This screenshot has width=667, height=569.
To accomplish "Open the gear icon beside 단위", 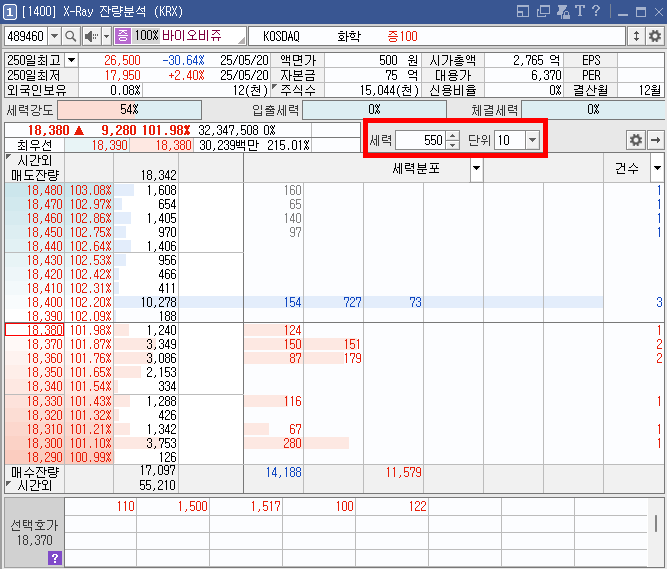I will pos(636,140).
